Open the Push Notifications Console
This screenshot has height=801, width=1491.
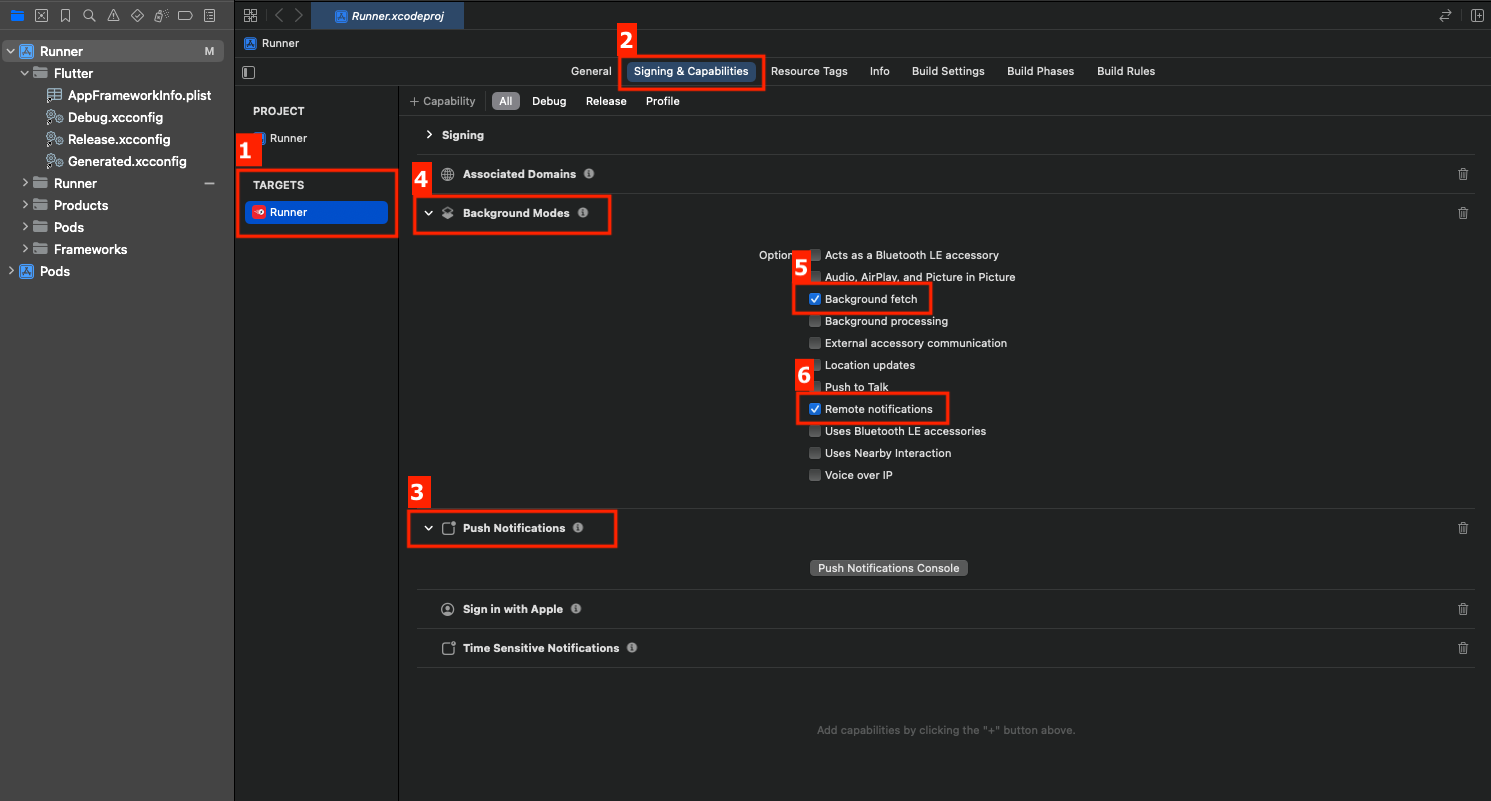pyautogui.click(x=888, y=568)
